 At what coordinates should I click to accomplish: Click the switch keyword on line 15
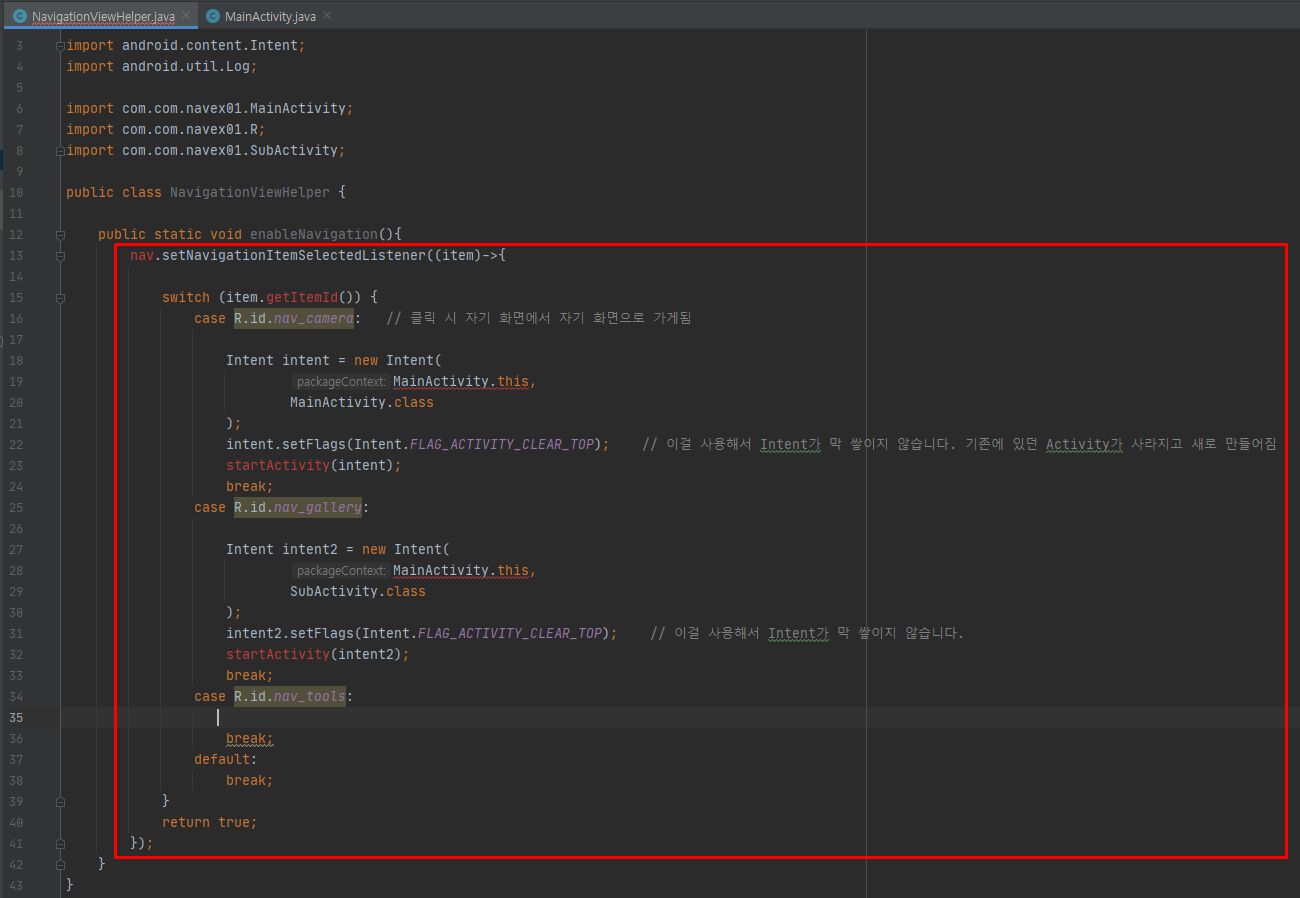click(x=186, y=298)
